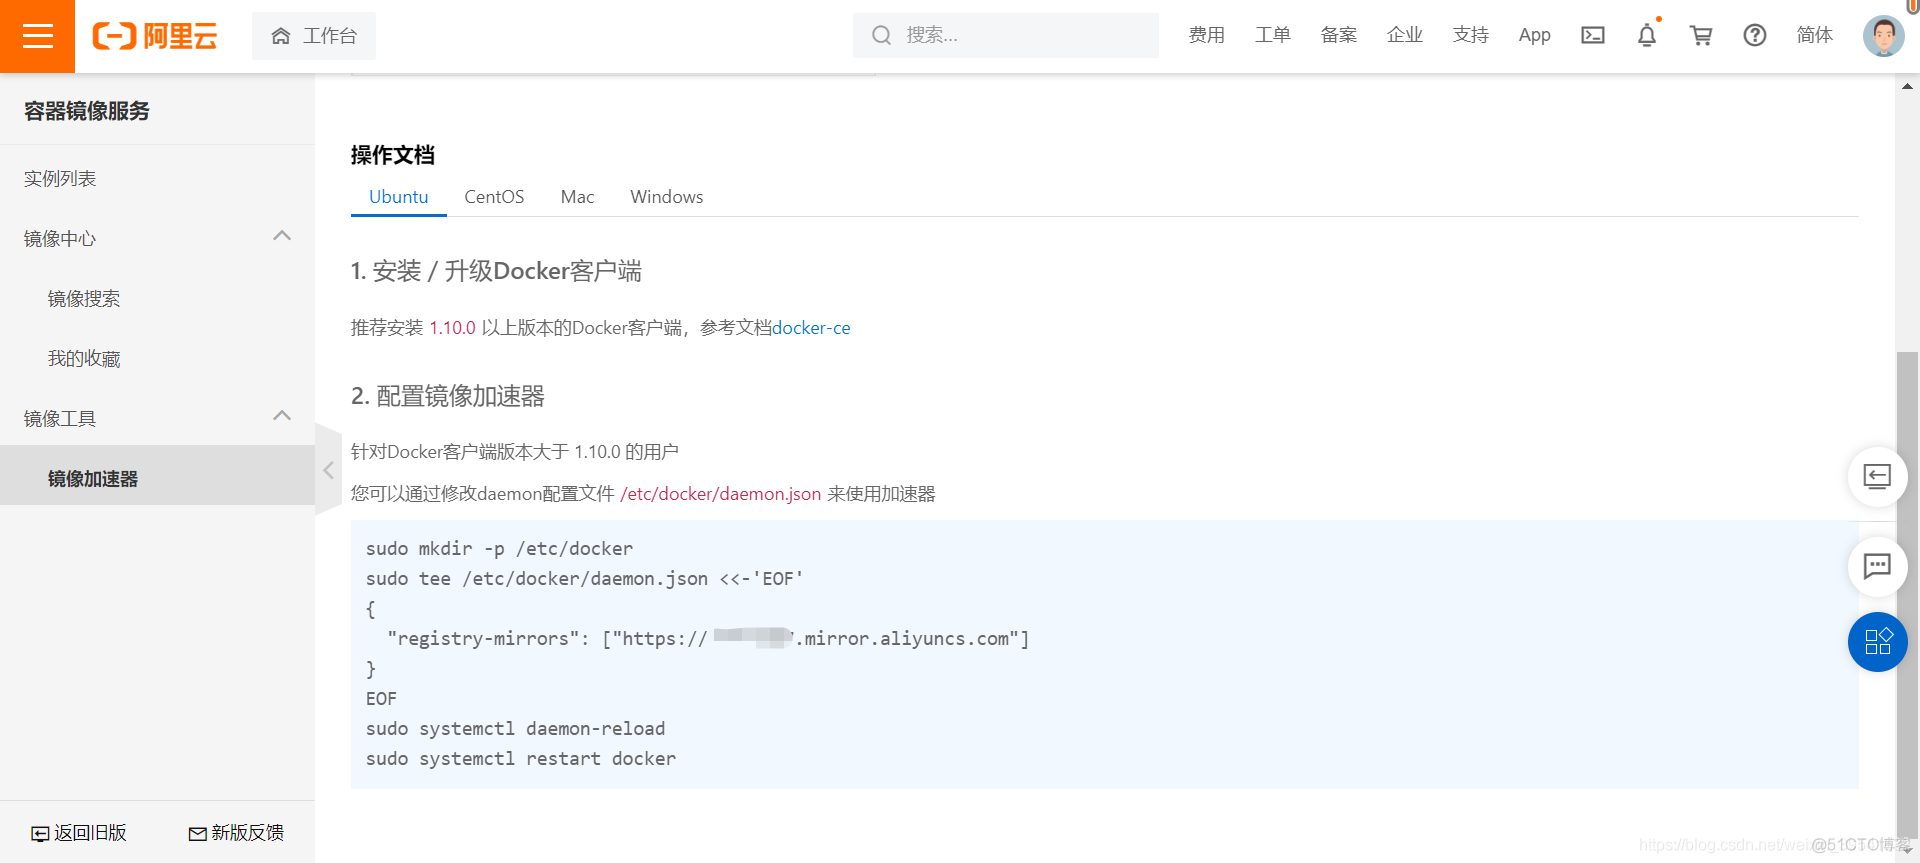The image size is (1920, 863).
Task: Click the 1.10.0 red version text
Action: coord(452,328)
